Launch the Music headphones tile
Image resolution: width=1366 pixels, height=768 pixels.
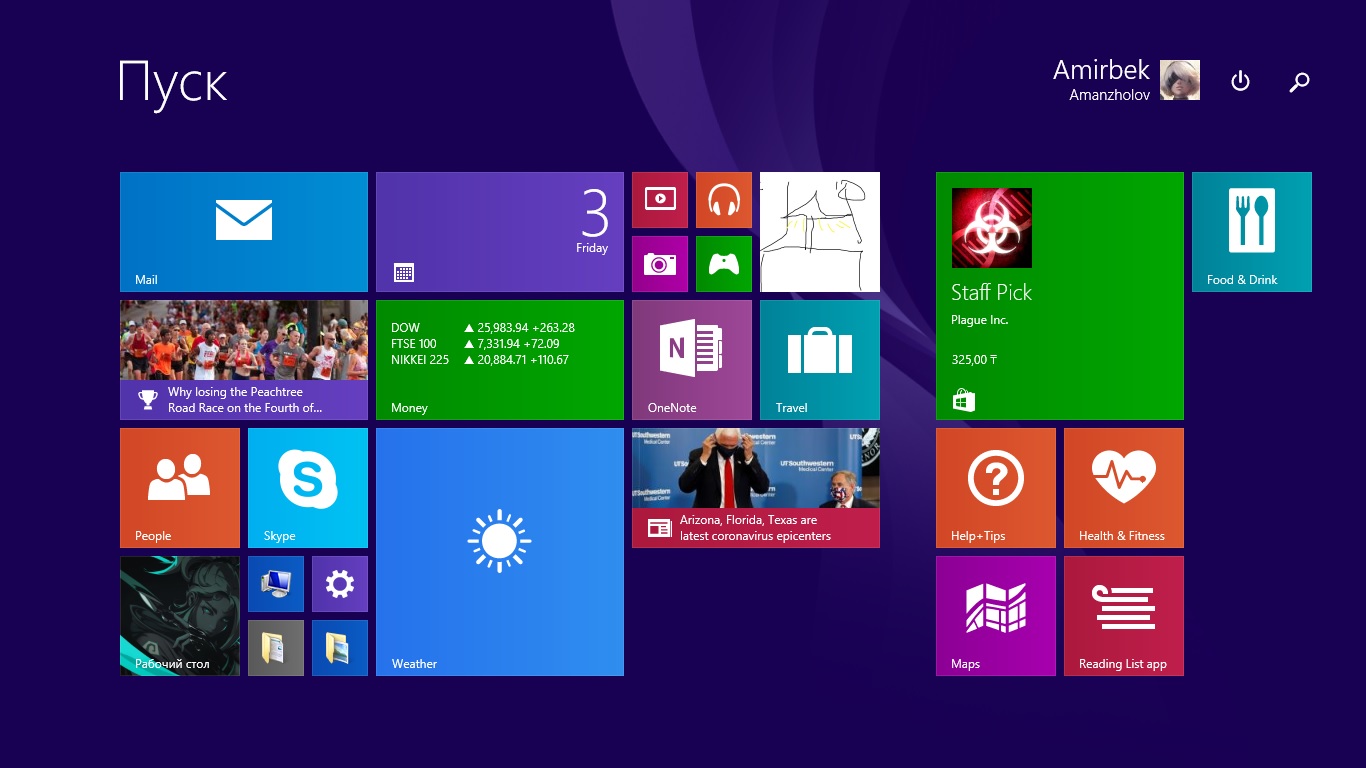tap(724, 200)
